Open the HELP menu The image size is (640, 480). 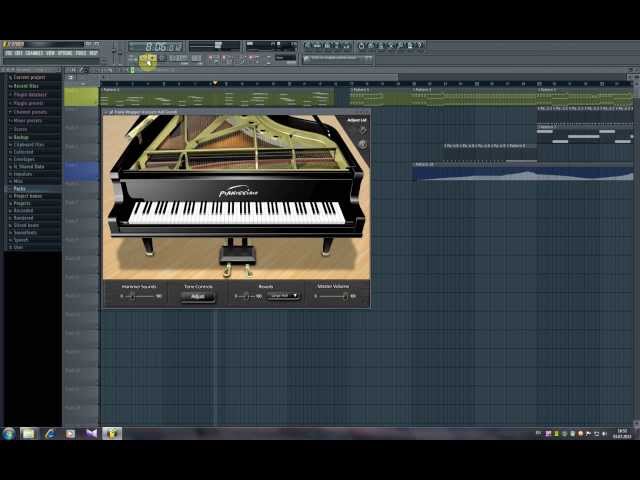(93, 53)
